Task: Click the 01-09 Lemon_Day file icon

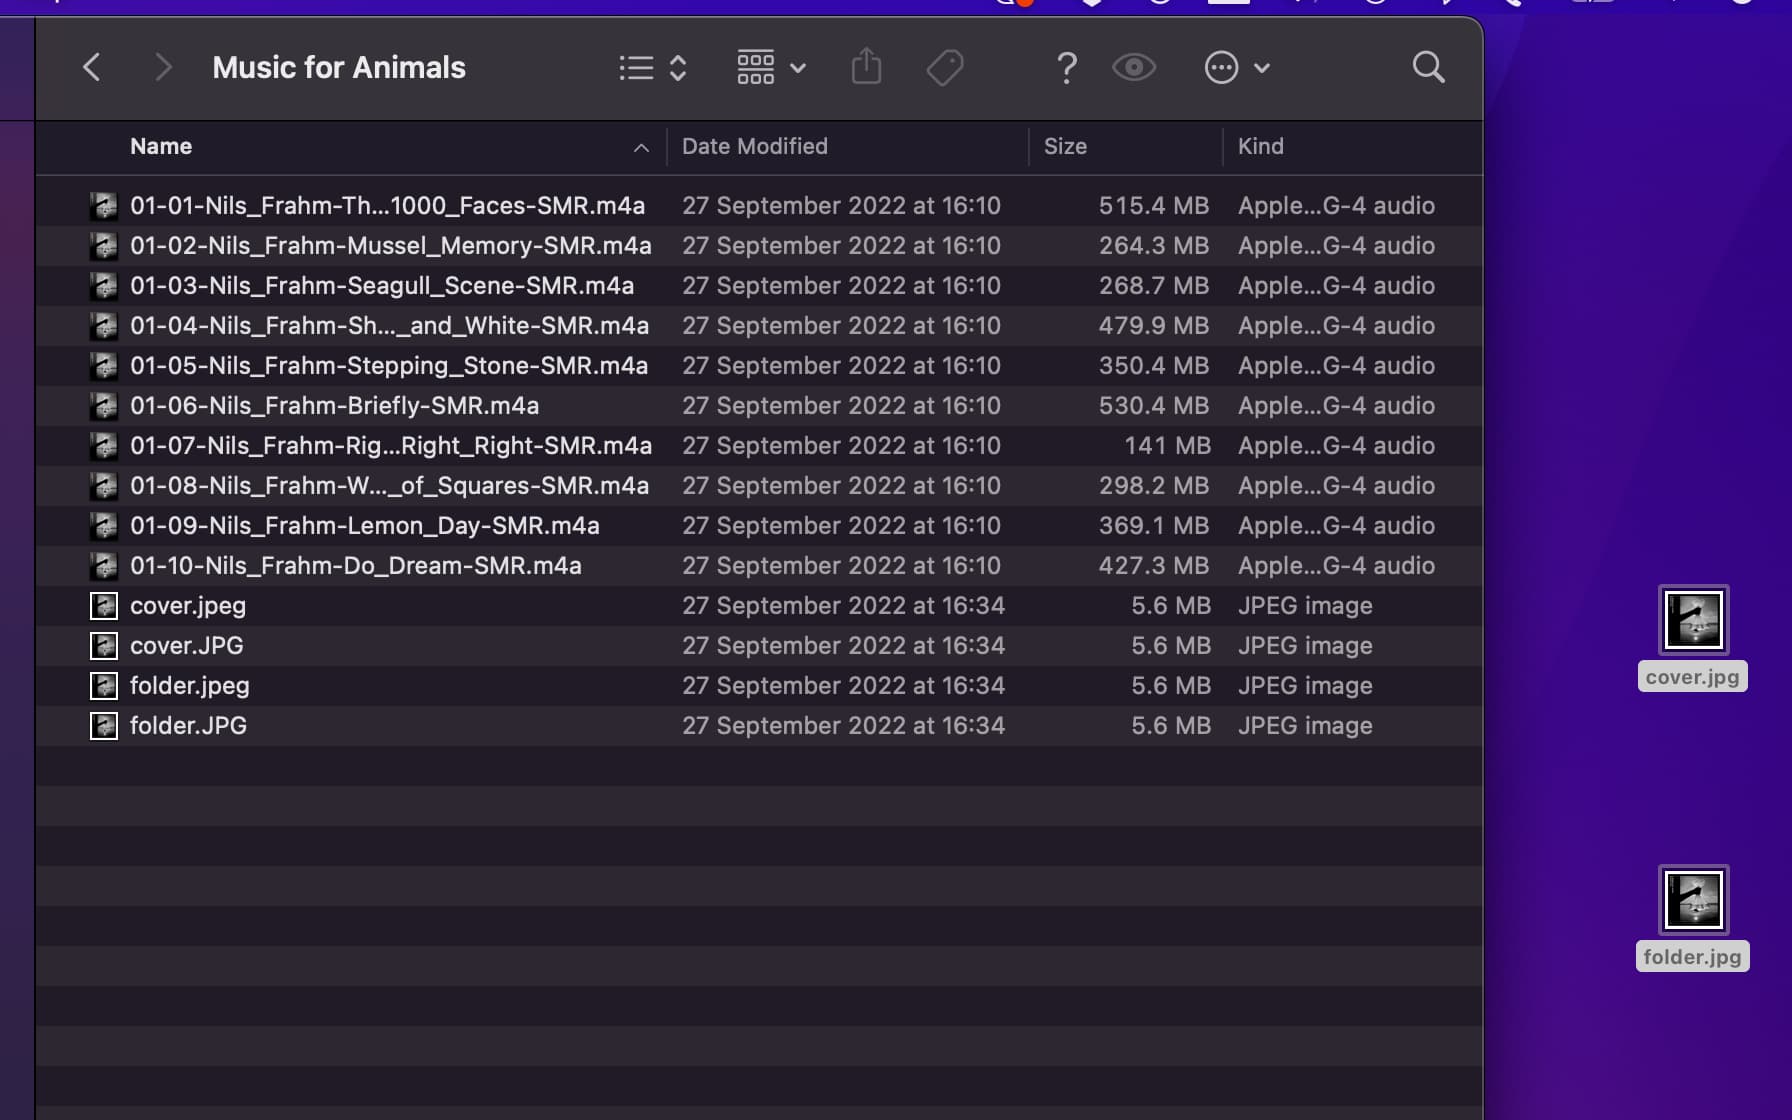Action: point(104,526)
